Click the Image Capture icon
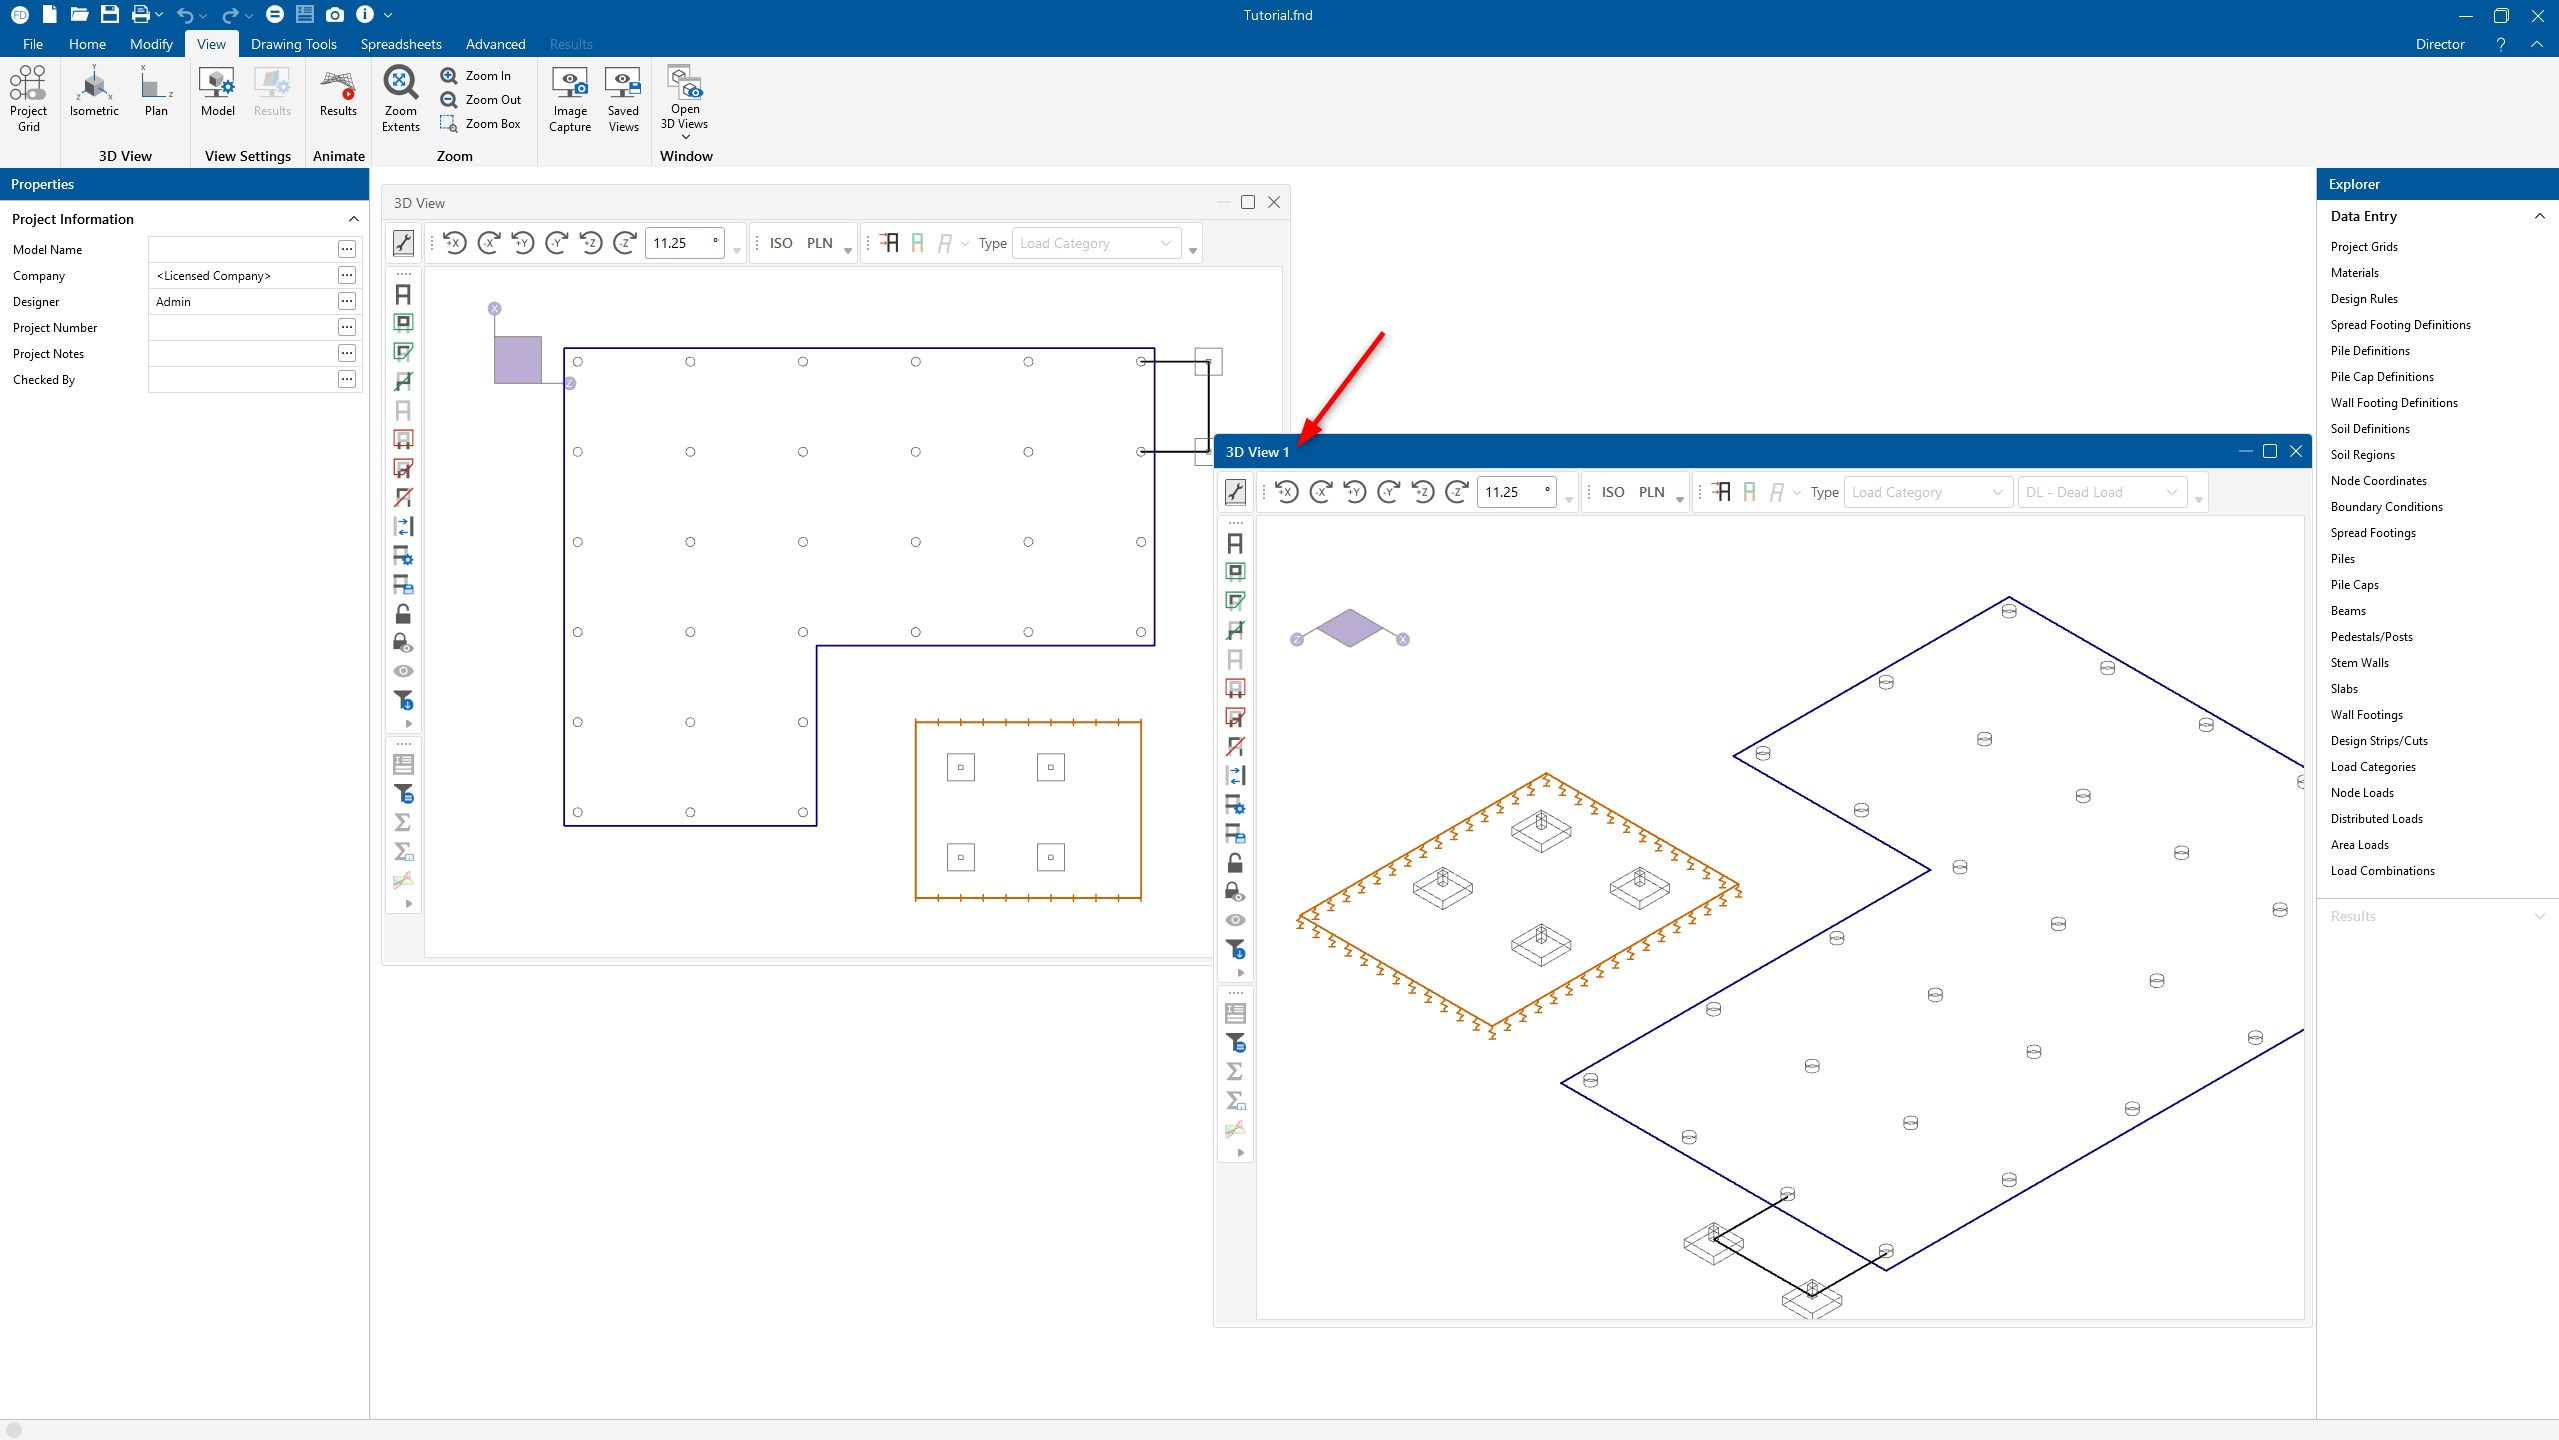 [x=570, y=85]
